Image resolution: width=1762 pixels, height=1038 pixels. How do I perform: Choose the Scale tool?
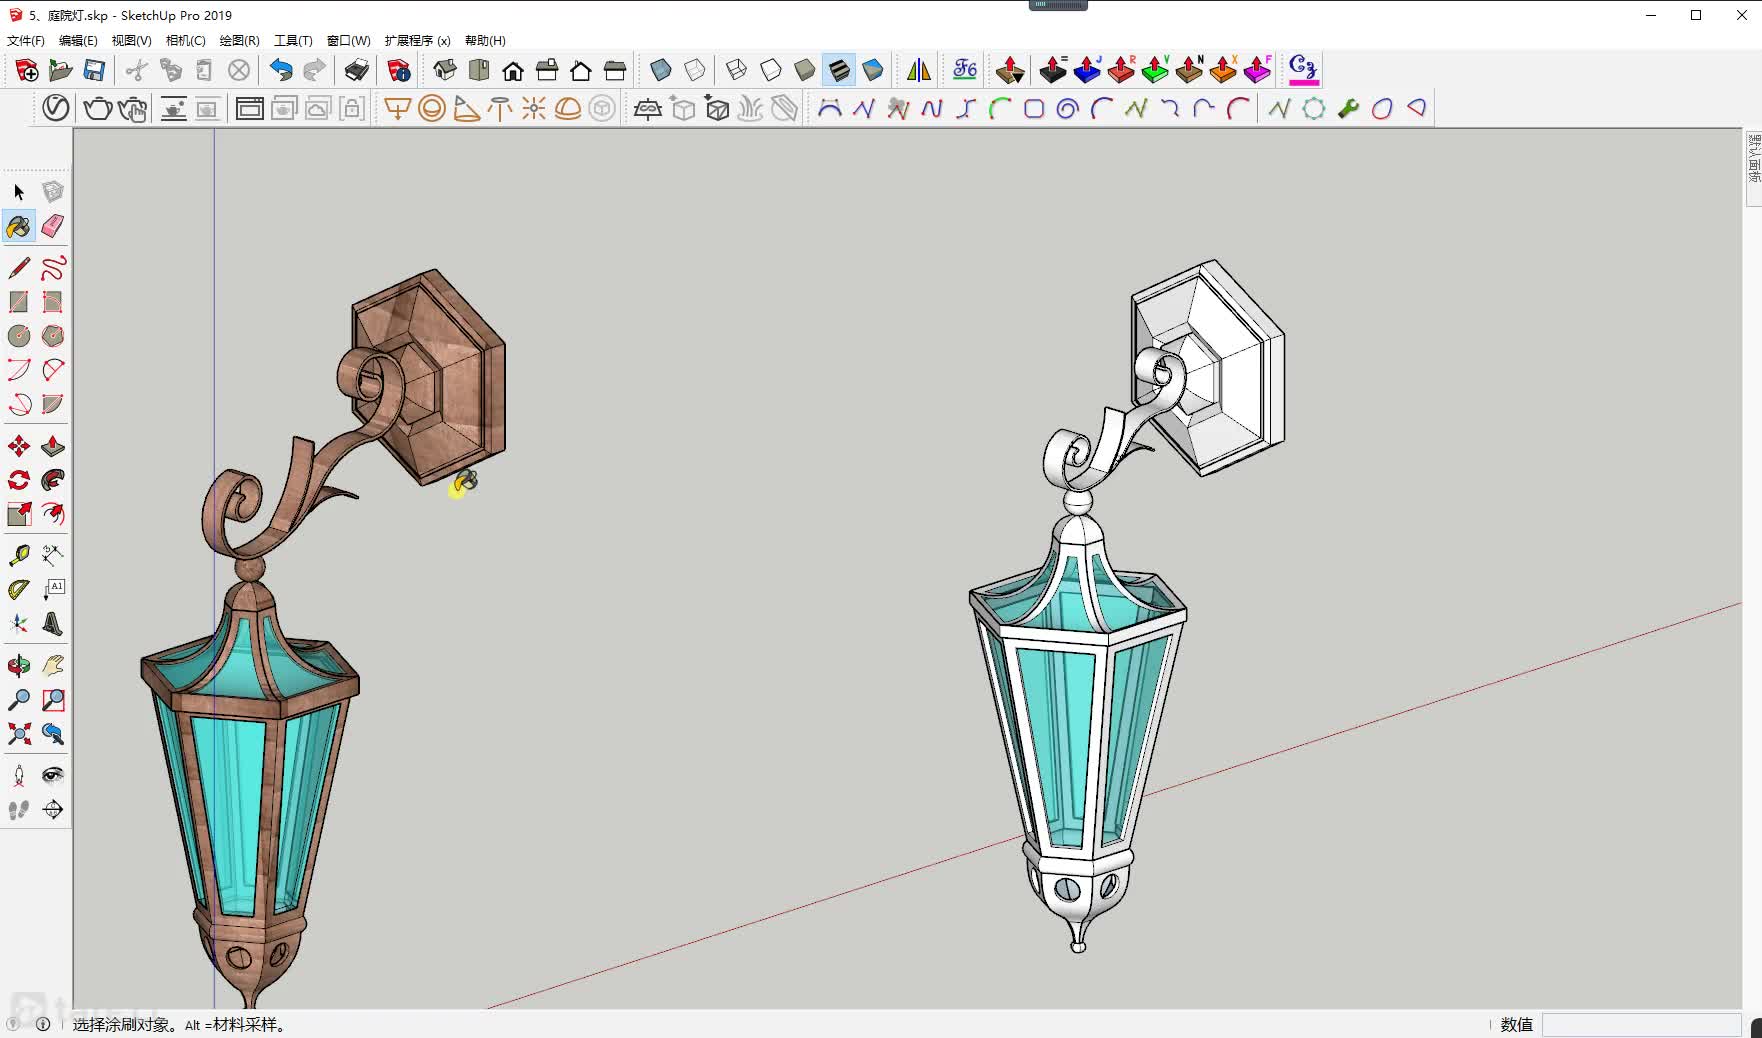[19, 514]
